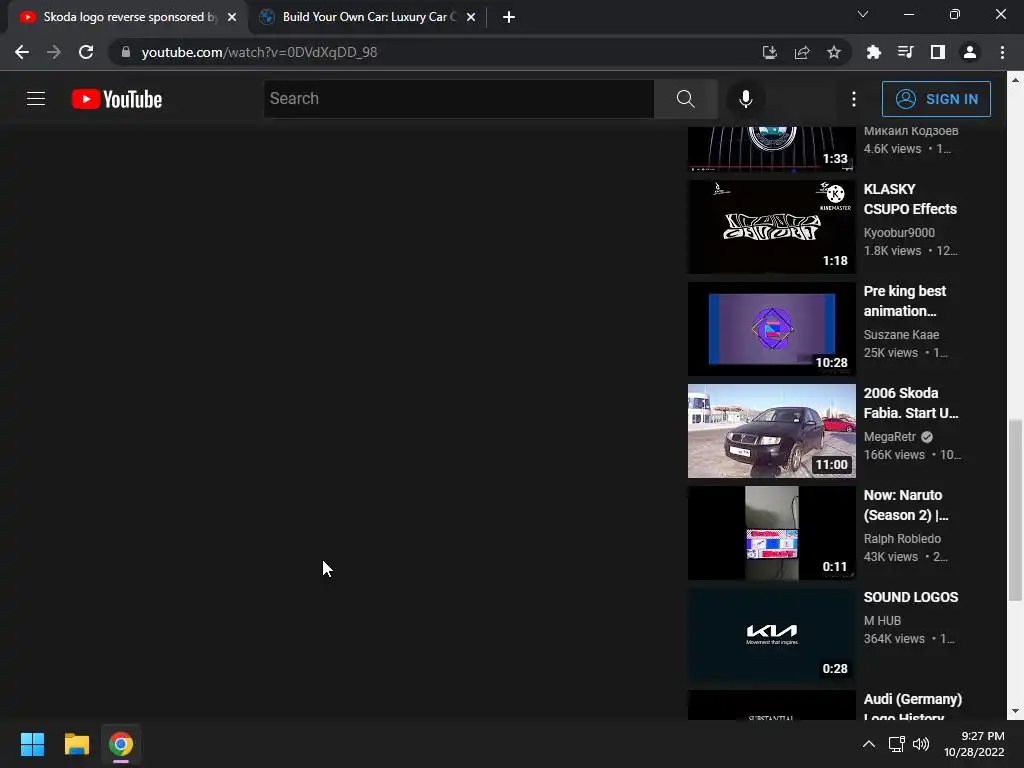This screenshot has width=1024, height=768.
Task: Focus the YouTube Search input field
Action: coord(458,99)
